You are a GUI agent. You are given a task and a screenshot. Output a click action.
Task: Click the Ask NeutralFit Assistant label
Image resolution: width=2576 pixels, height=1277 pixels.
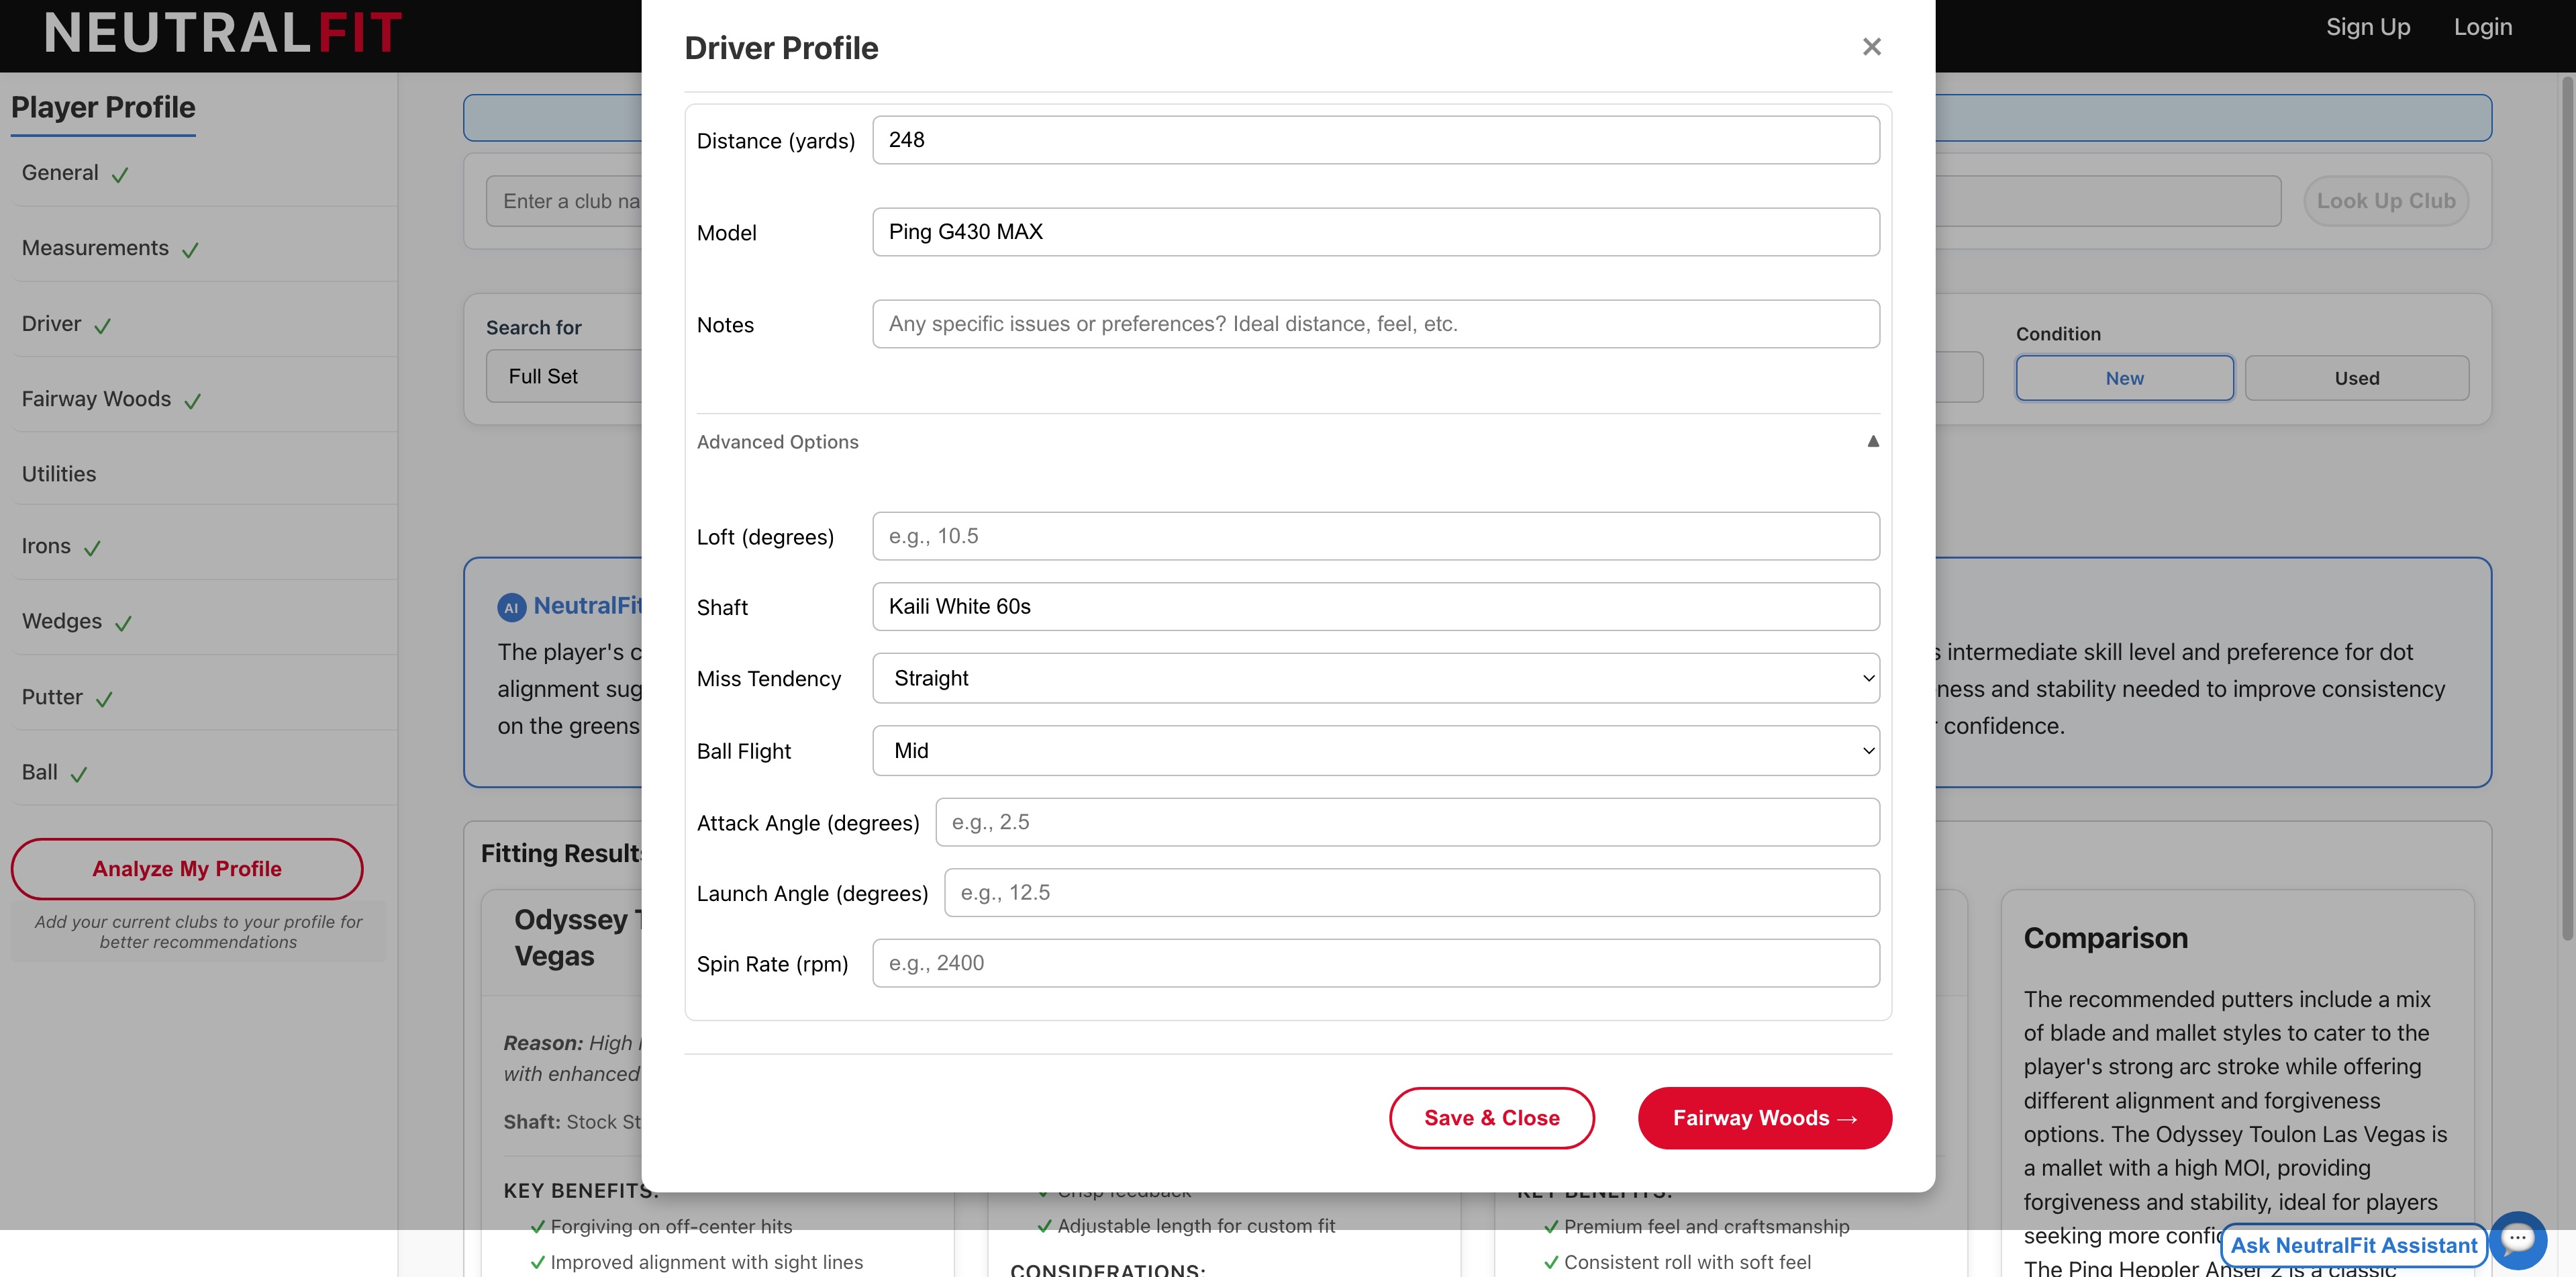[x=2353, y=1245]
